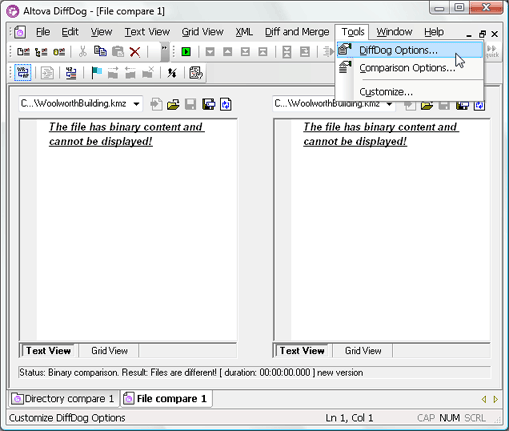Click binary content message in right pane
Screen dimensions: 509x431
pyautogui.click(x=381, y=134)
